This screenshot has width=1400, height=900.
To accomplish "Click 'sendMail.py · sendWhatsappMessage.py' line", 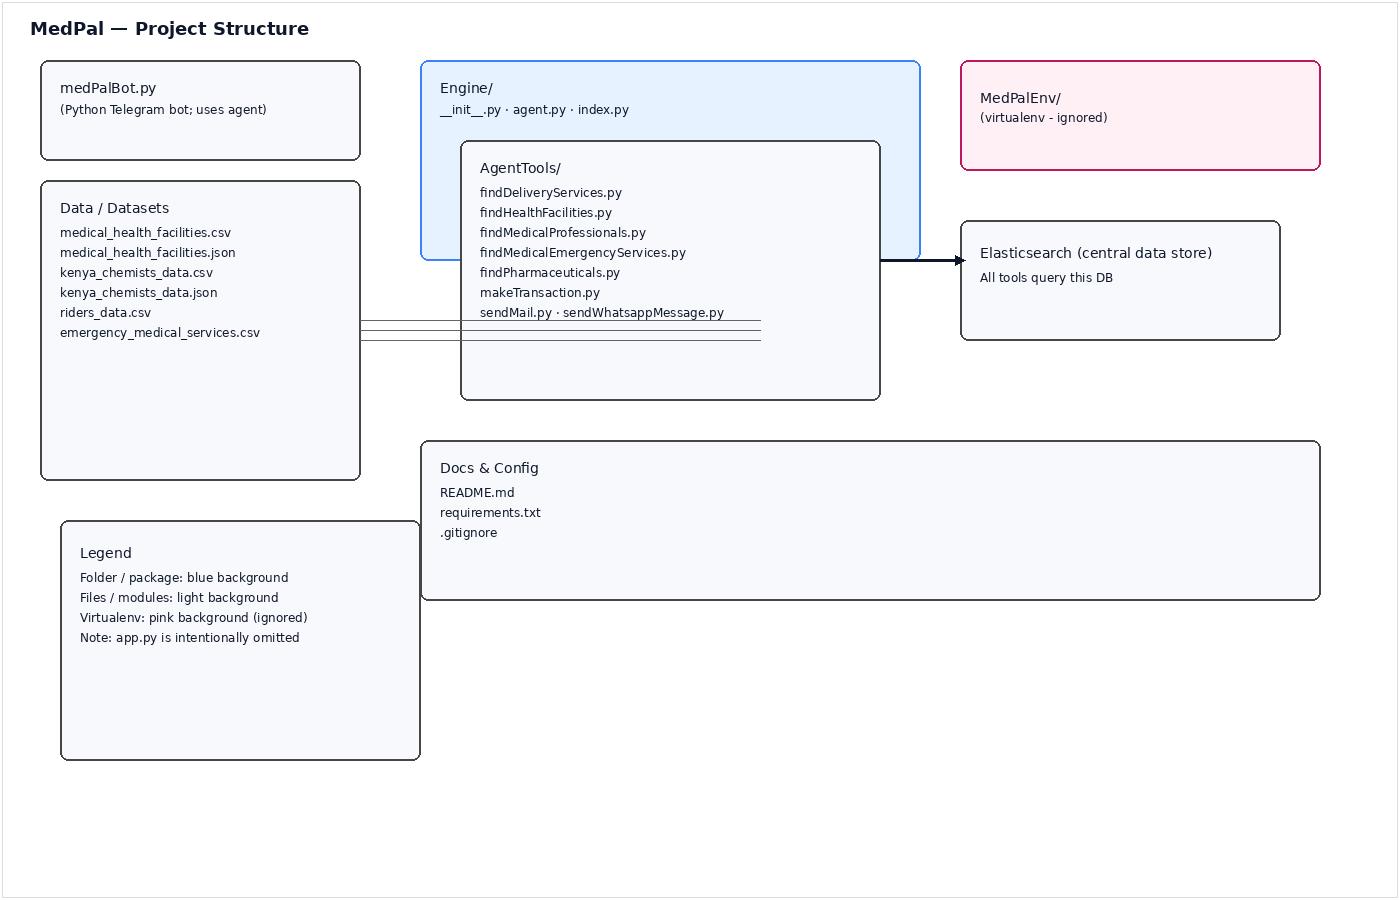I will tap(602, 313).
